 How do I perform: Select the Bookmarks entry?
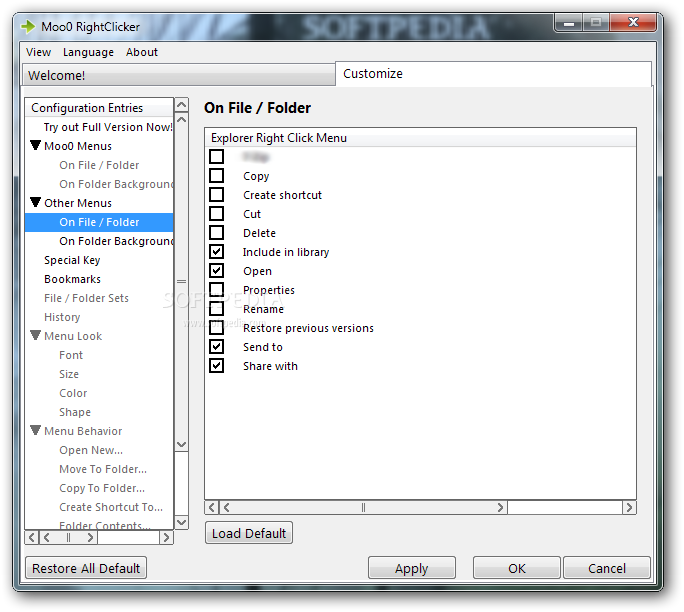[x=72, y=279]
